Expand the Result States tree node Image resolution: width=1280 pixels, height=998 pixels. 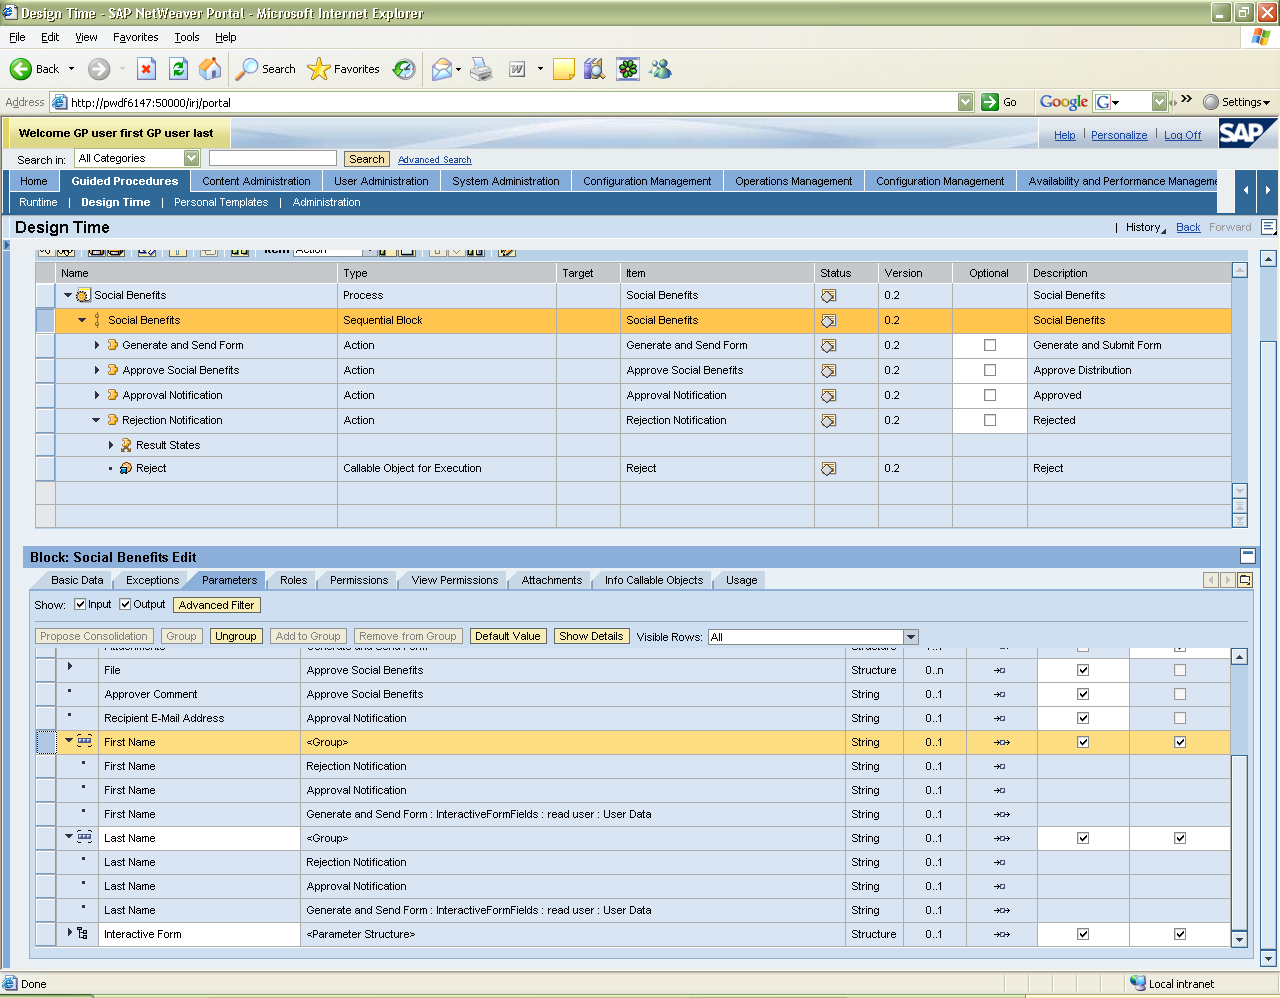tap(111, 445)
